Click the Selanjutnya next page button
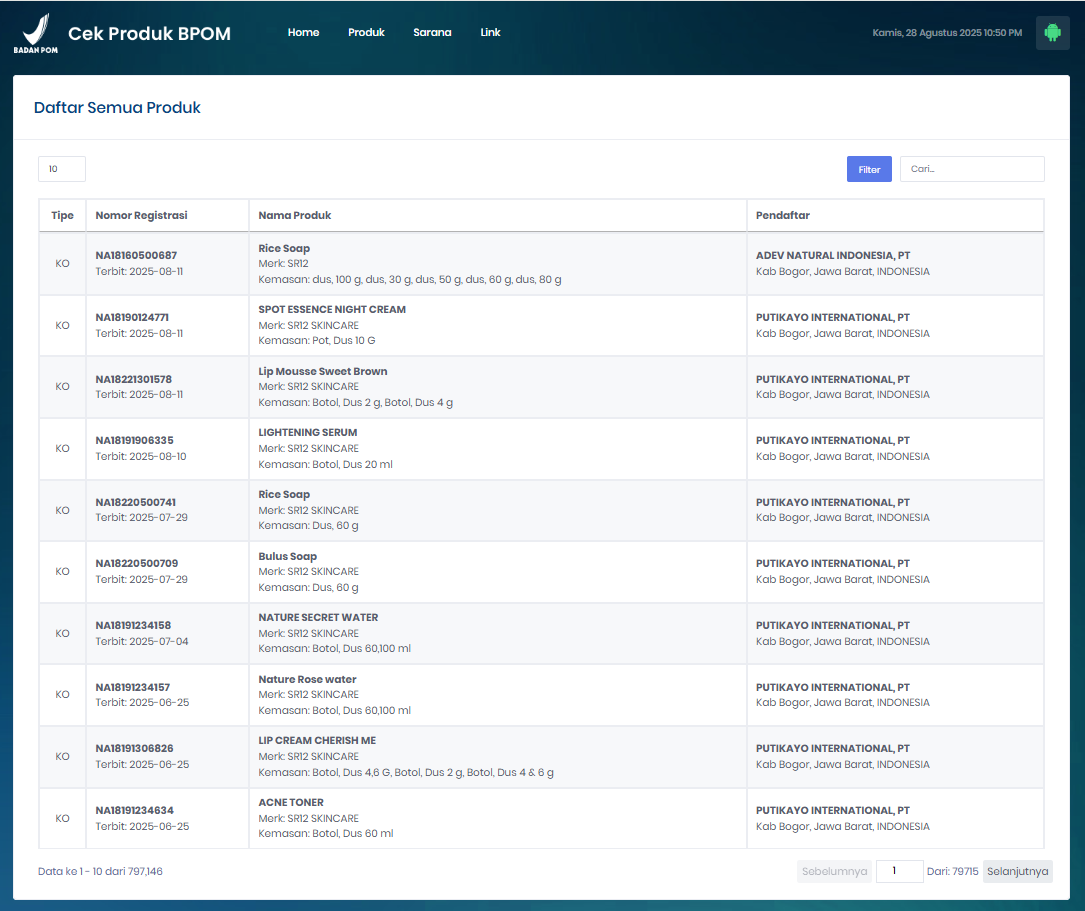Screen dimensions: 1085x911 pyautogui.click(x=1017, y=871)
